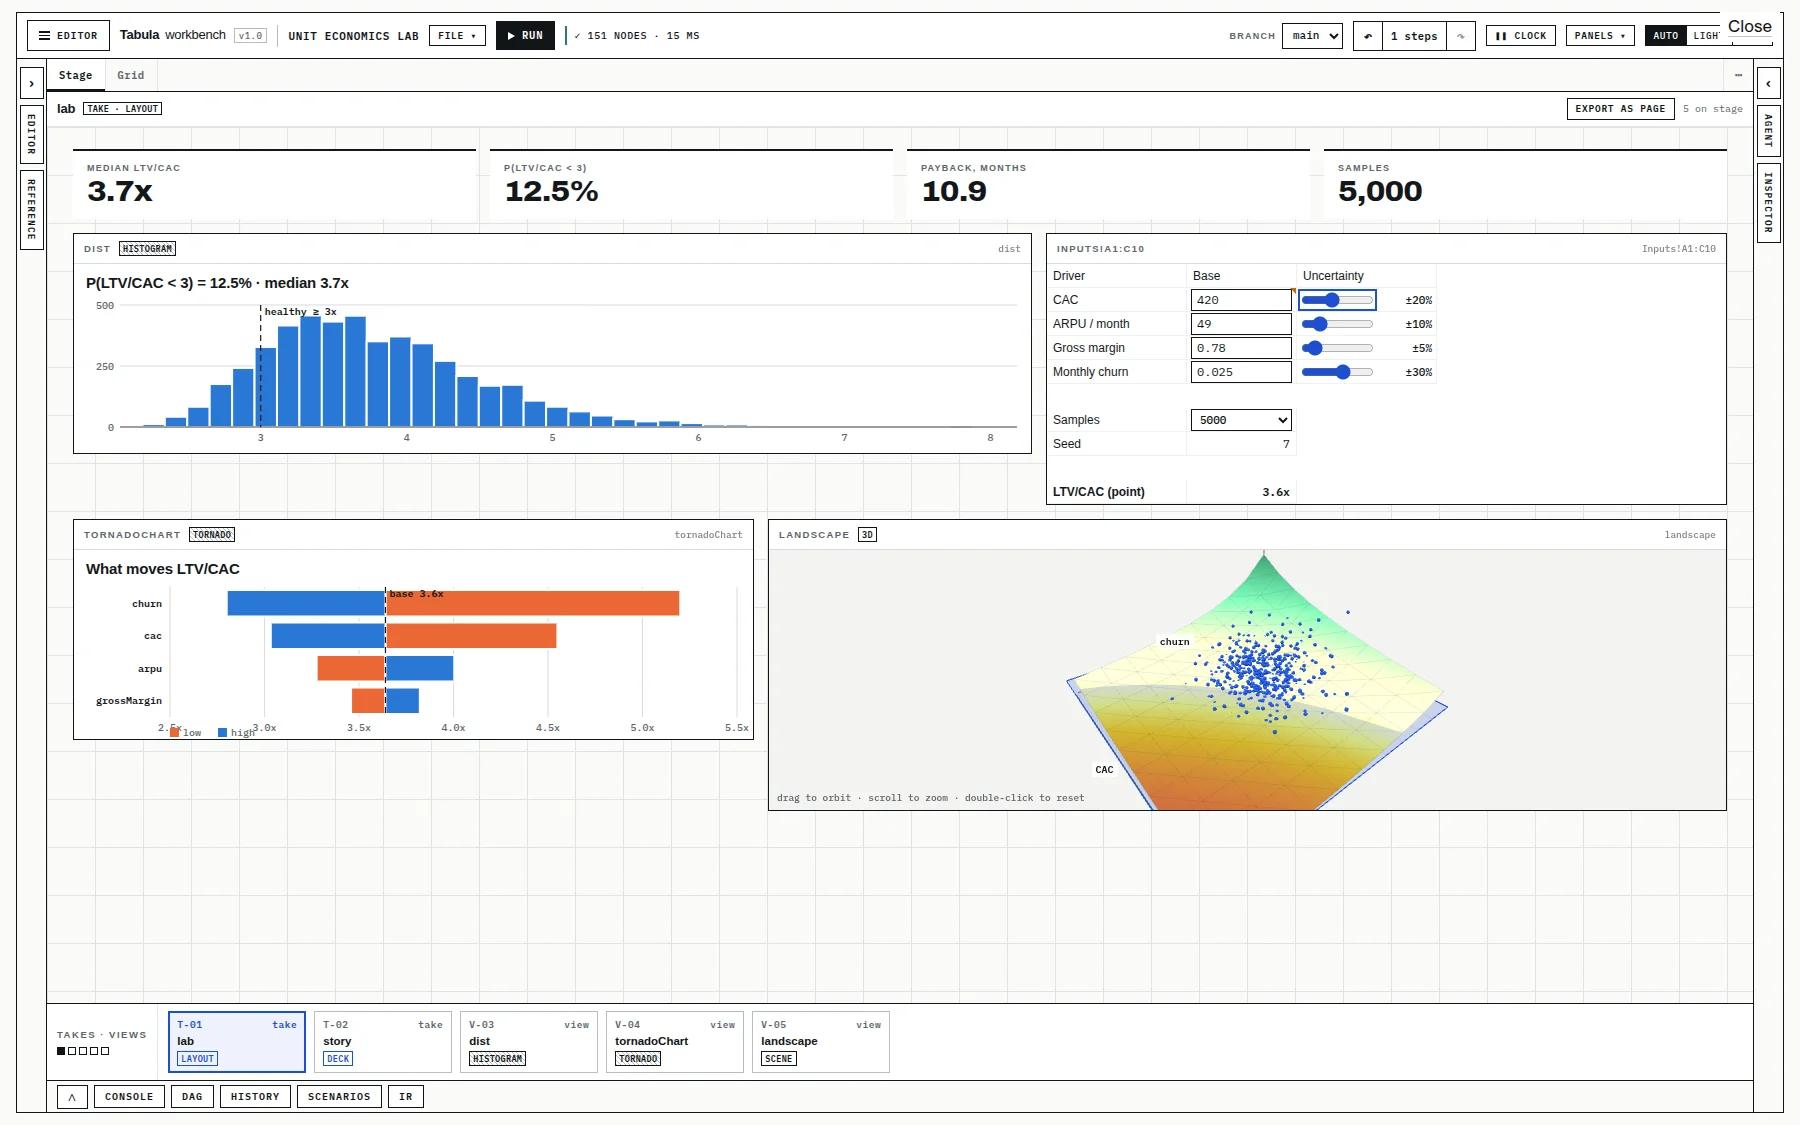1800x1125 pixels.
Task: Open the INSPECTOR side tab
Action: pyautogui.click(x=1768, y=203)
